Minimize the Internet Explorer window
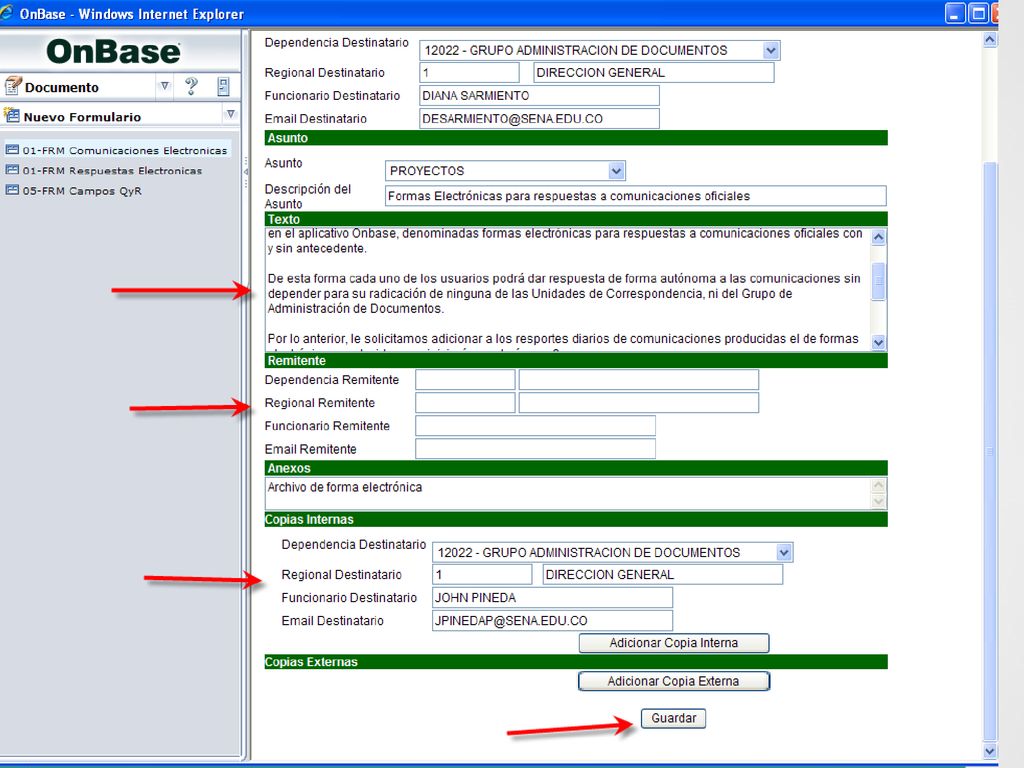Screen dimensions: 1024x768 (x=955, y=13)
